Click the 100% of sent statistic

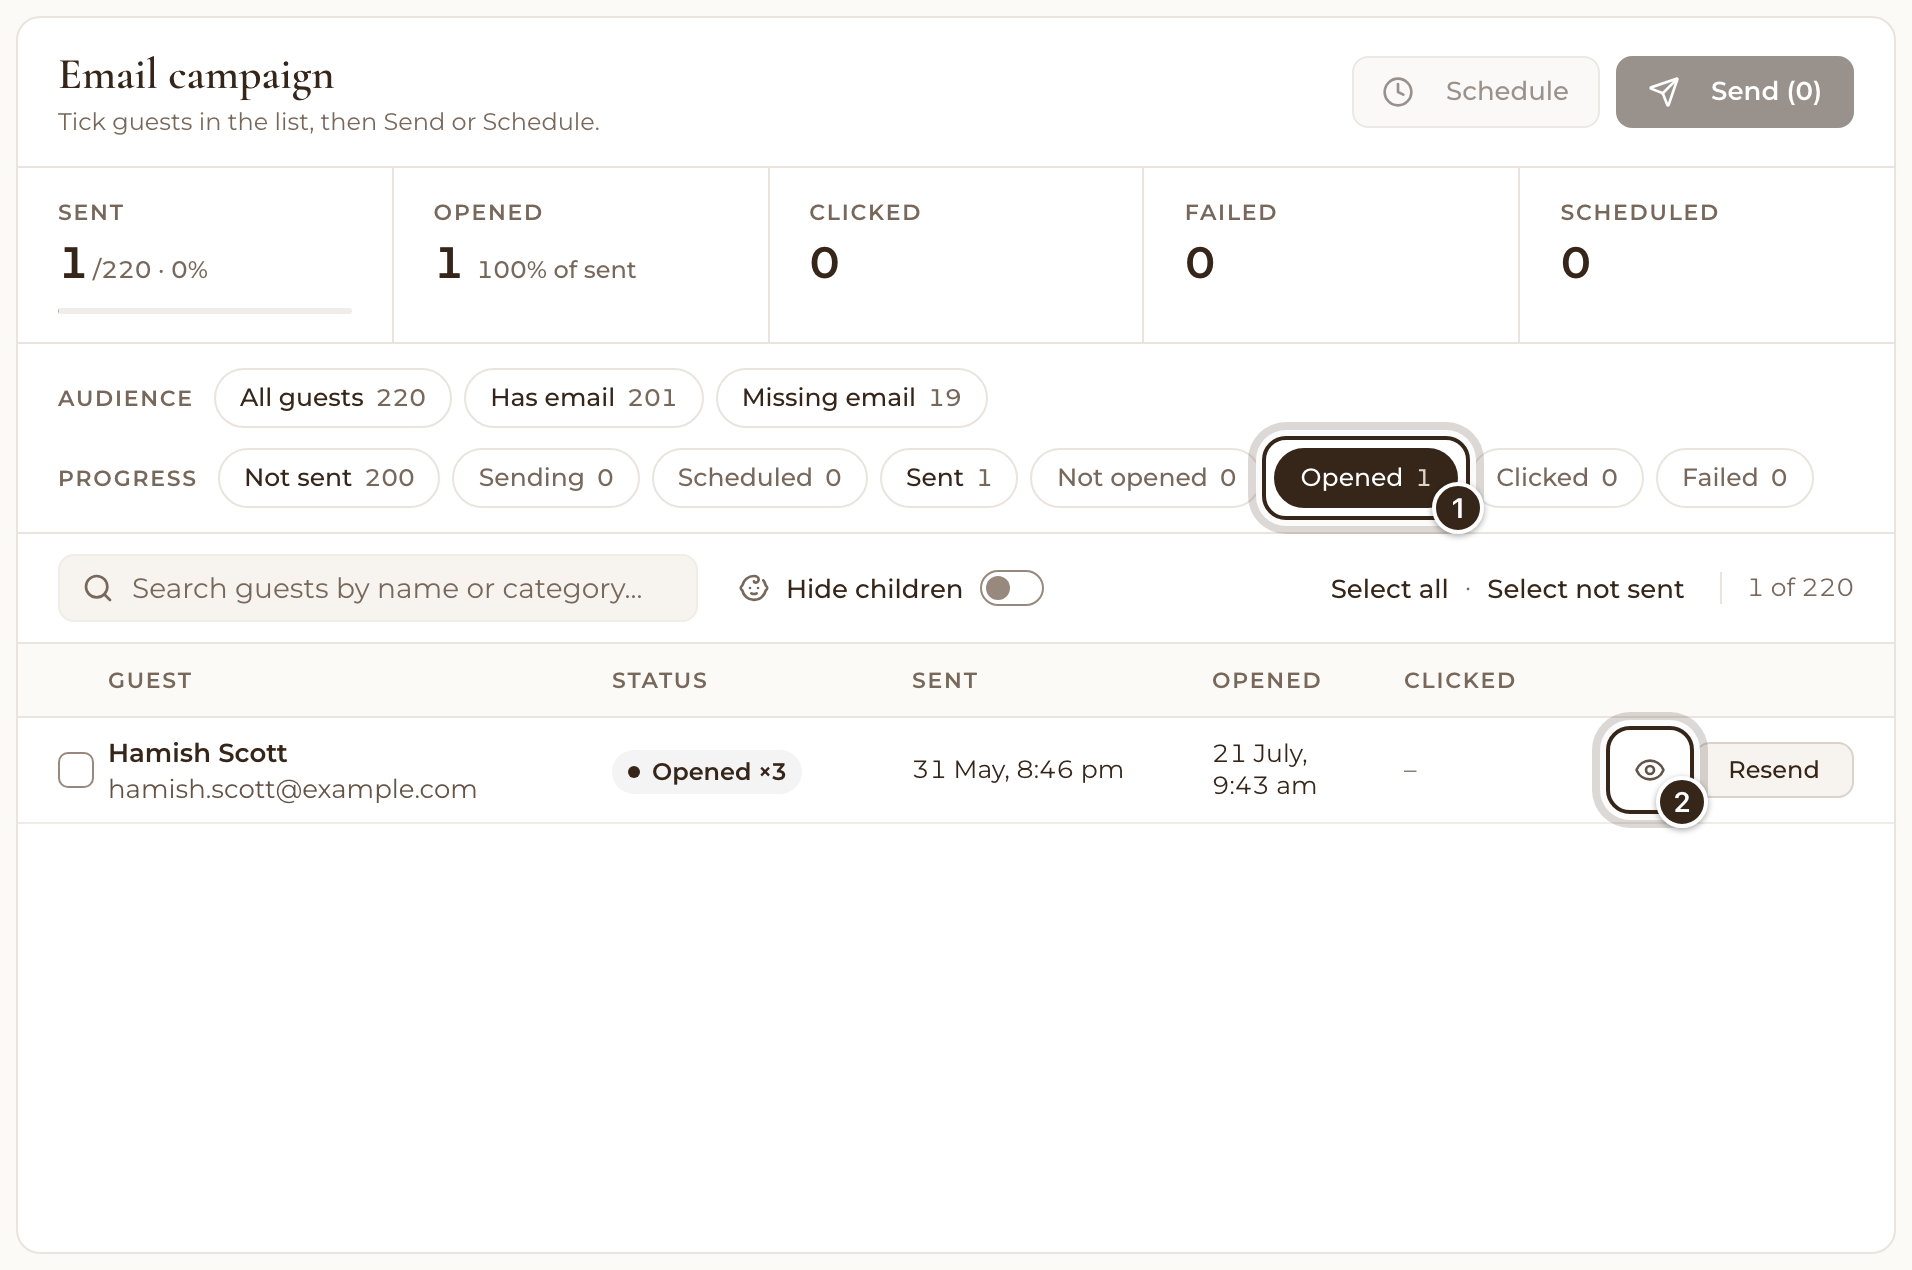(556, 270)
